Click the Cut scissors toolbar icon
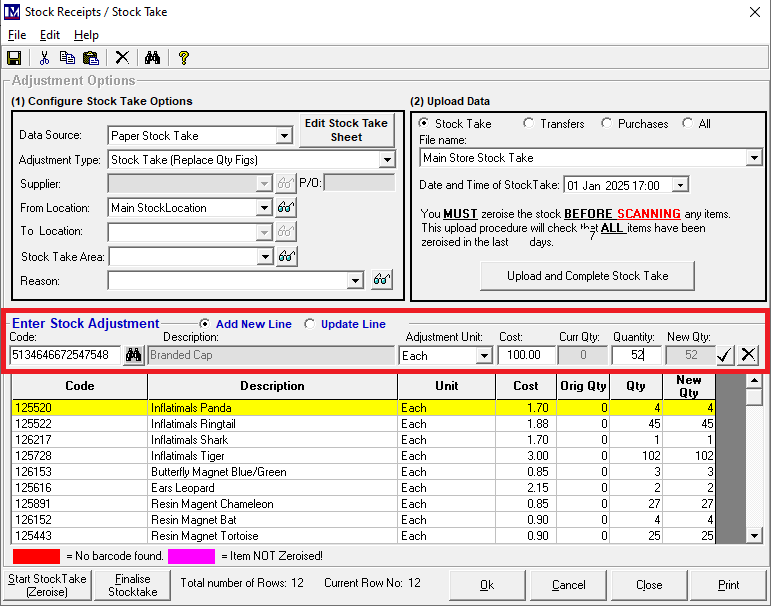The height and width of the screenshot is (609, 772). [44, 58]
